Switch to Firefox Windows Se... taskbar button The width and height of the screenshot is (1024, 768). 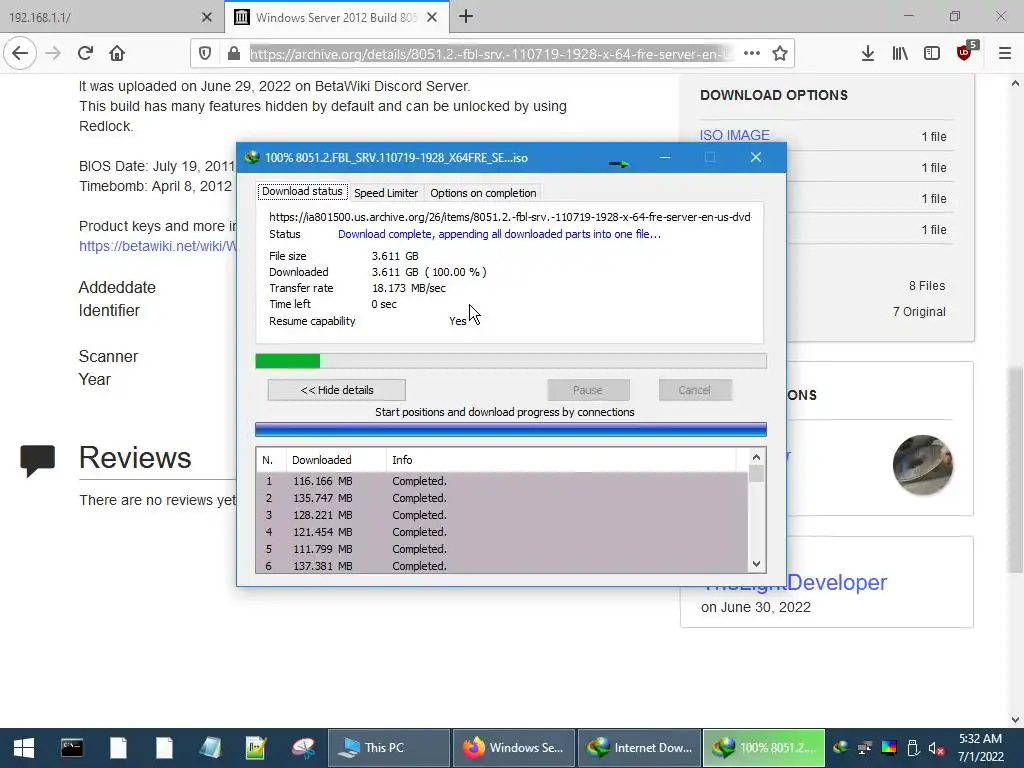click(x=513, y=748)
